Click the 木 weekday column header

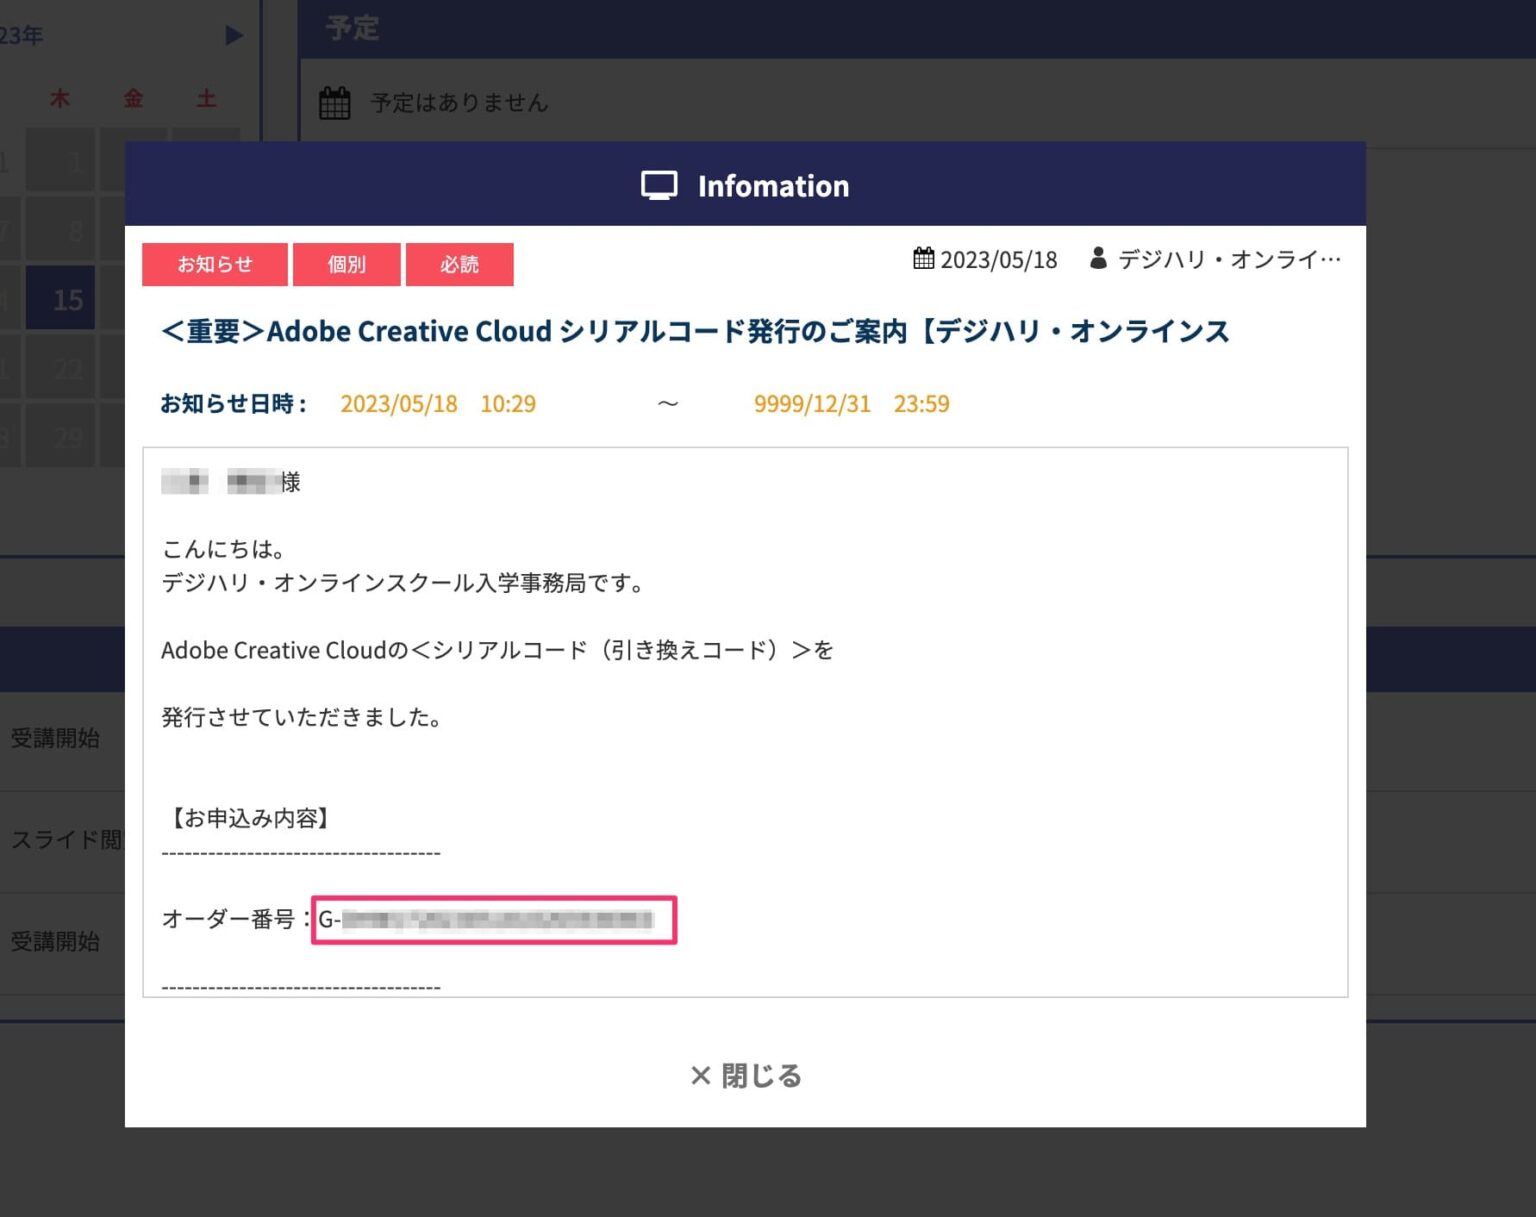(60, 98)
